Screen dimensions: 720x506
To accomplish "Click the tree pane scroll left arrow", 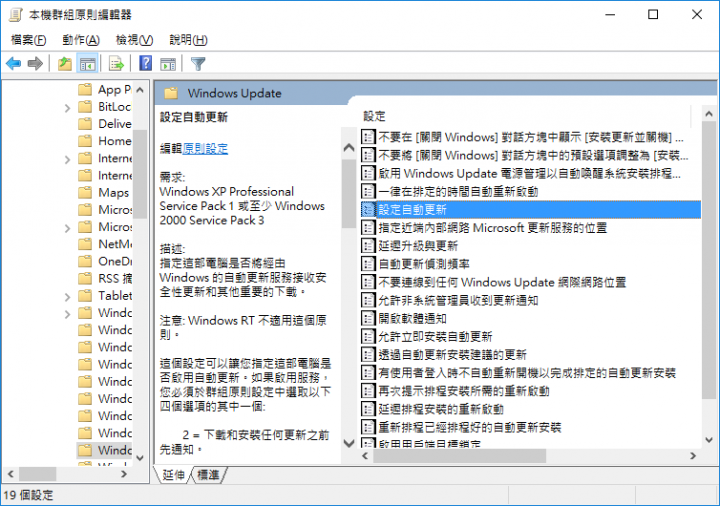I will pos(11,474).
